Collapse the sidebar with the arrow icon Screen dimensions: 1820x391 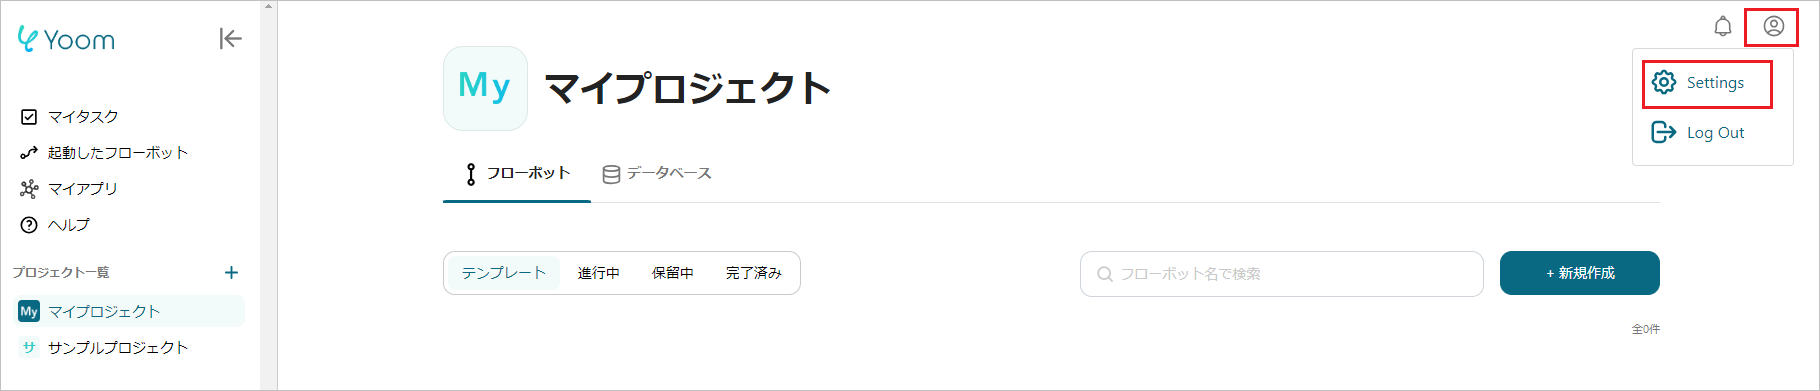230,38
